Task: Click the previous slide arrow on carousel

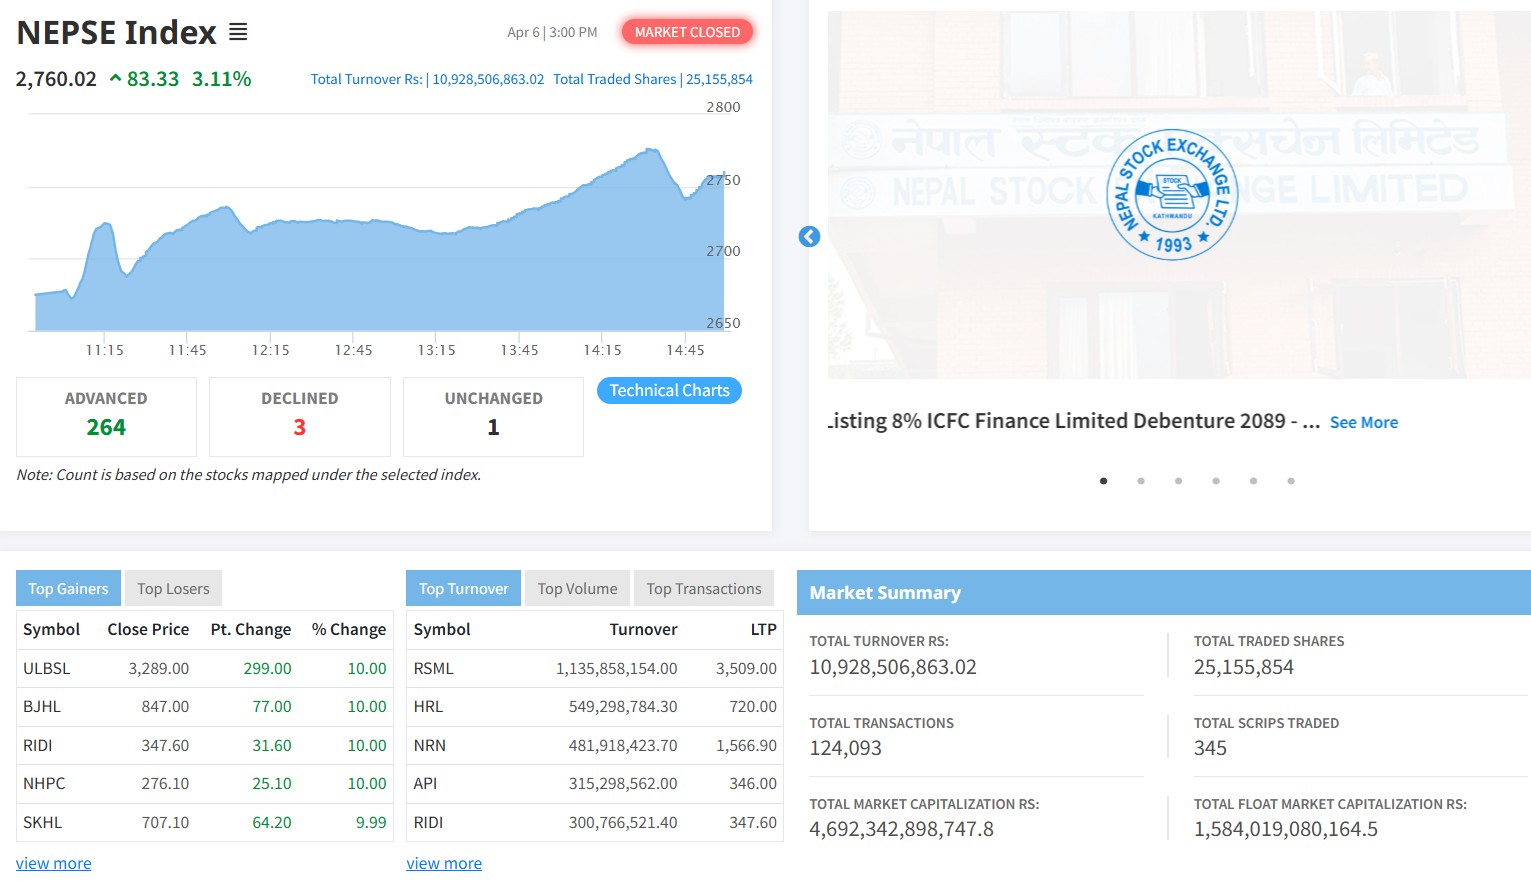Action: tap(809, 237)
